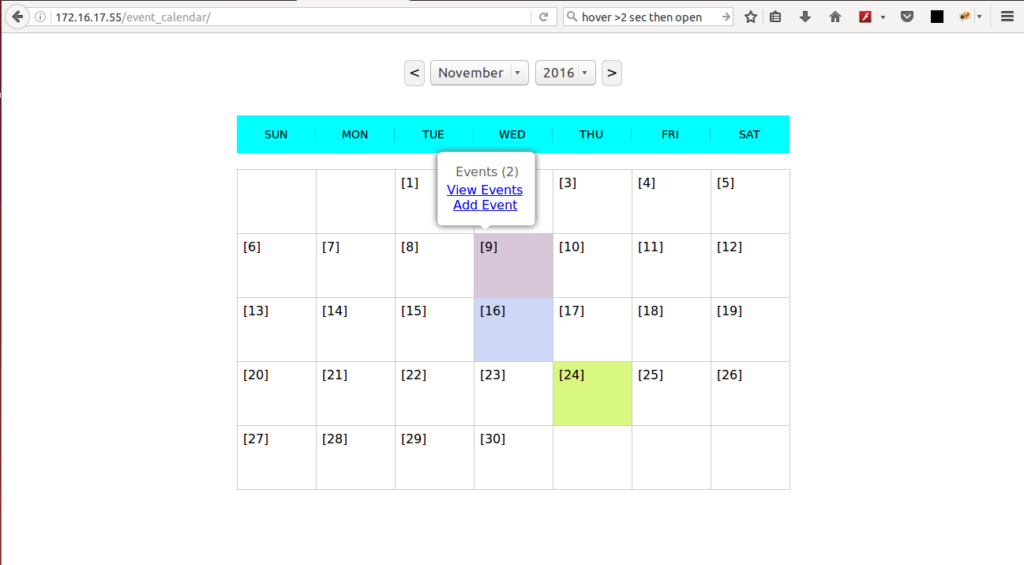Open the Pocket shield icon
This screenshot has width=1024, height=565.
(907, 17)
